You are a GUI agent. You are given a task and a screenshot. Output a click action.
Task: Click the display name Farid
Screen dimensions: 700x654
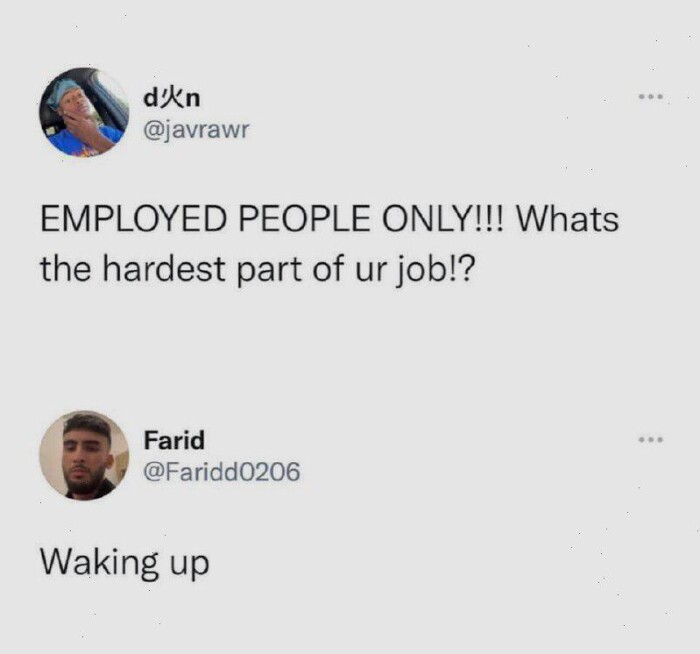(174, 440)
